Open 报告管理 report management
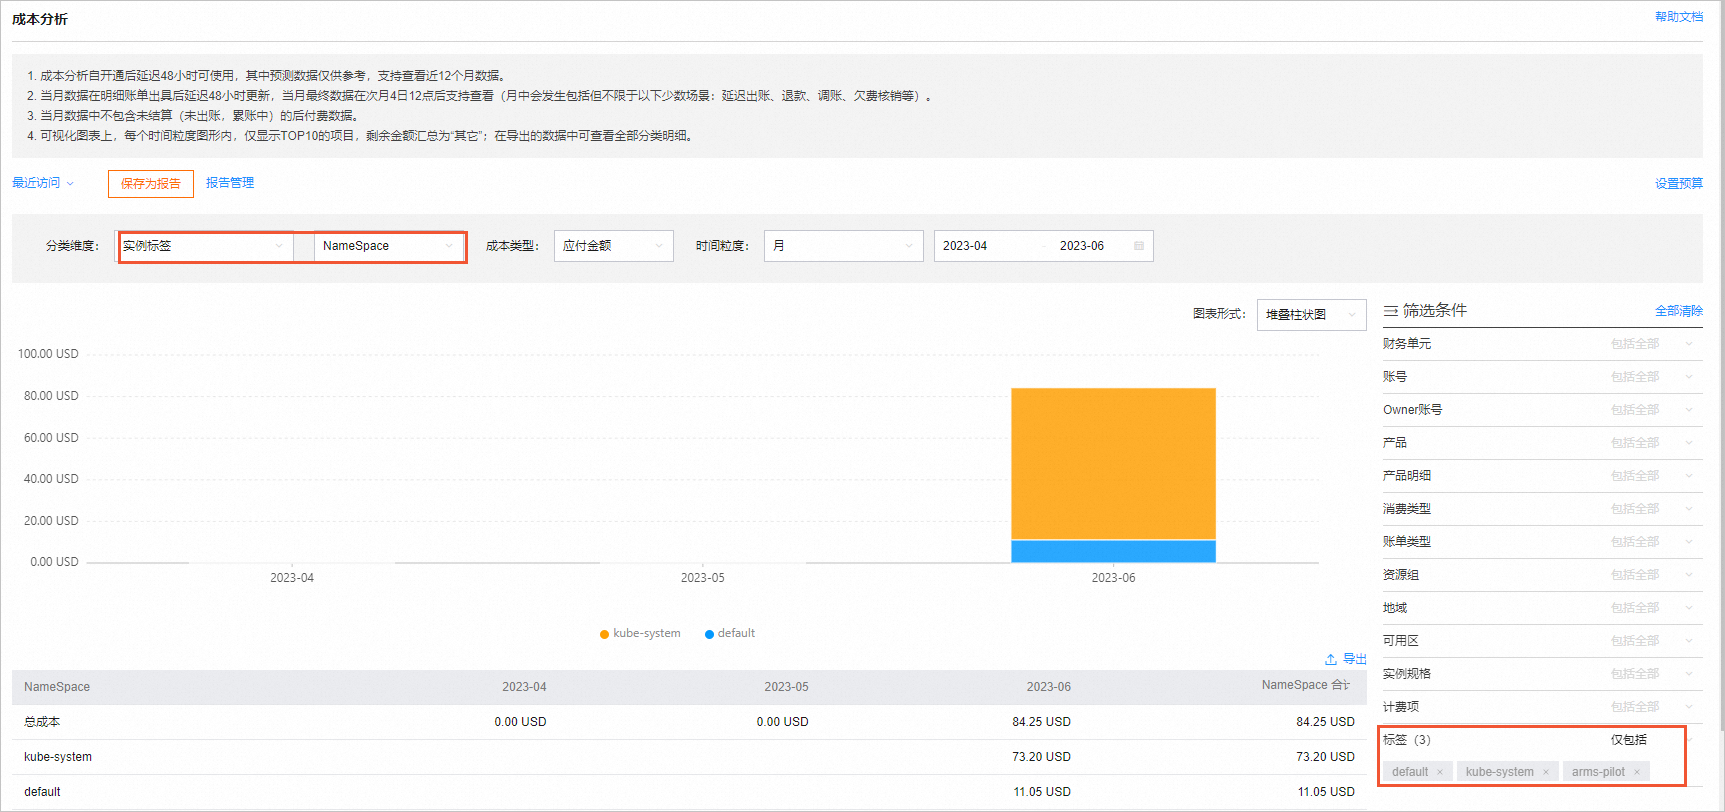The image size is (1725, 812). [x=230, y=183]
